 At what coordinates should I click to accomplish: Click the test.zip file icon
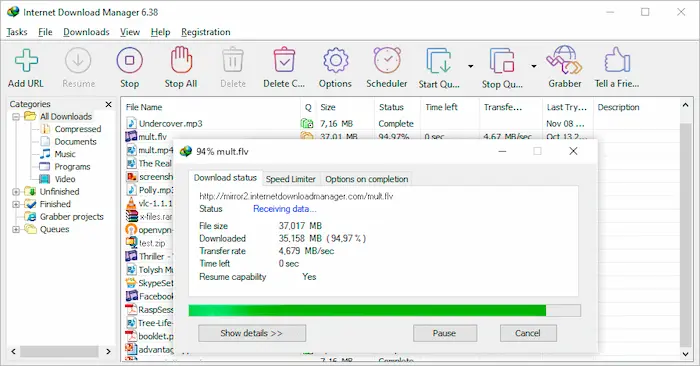[131, 243]
